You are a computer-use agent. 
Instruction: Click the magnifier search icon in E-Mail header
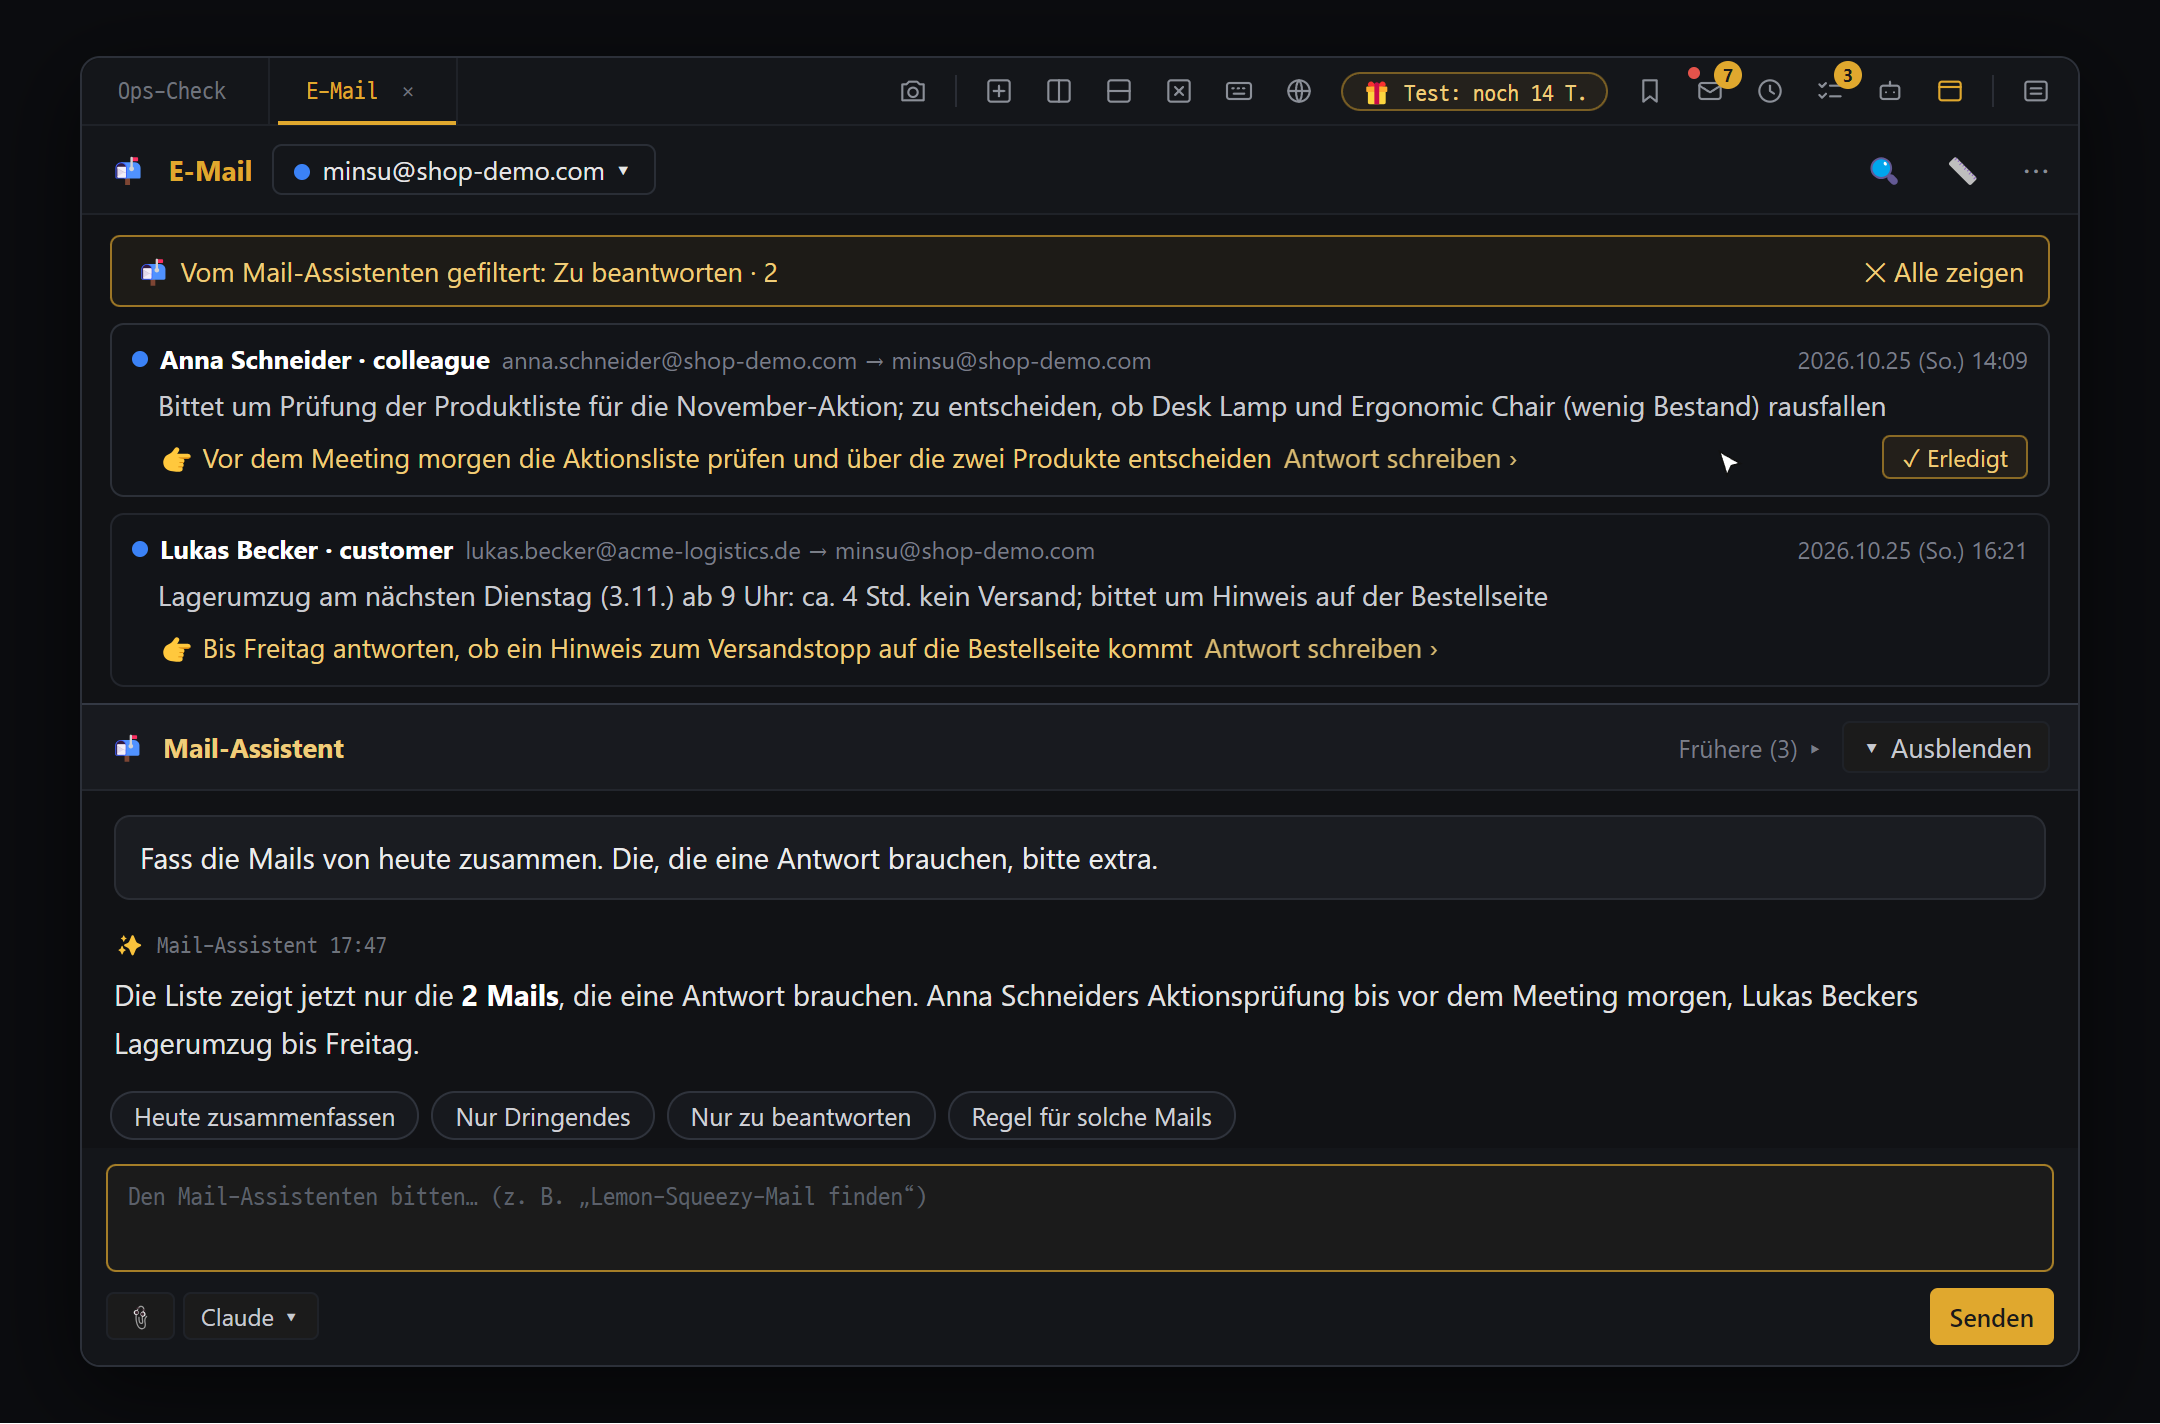pos(1883,171)
